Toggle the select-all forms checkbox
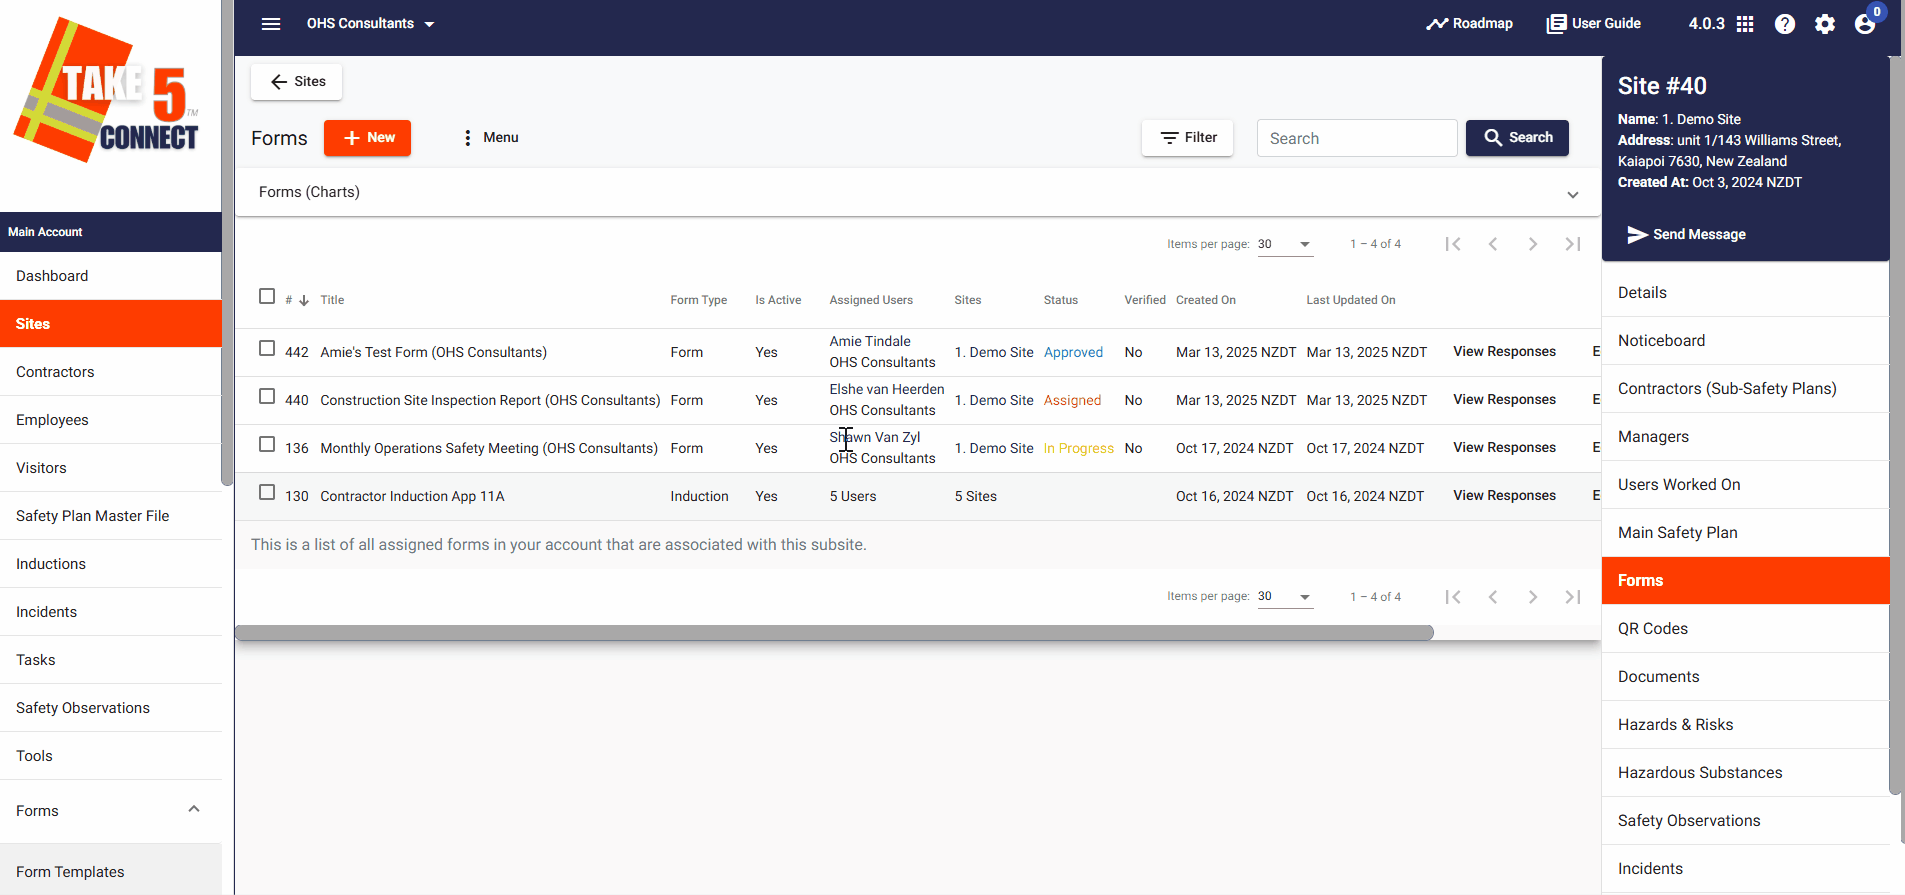 (x=267, y=296)
